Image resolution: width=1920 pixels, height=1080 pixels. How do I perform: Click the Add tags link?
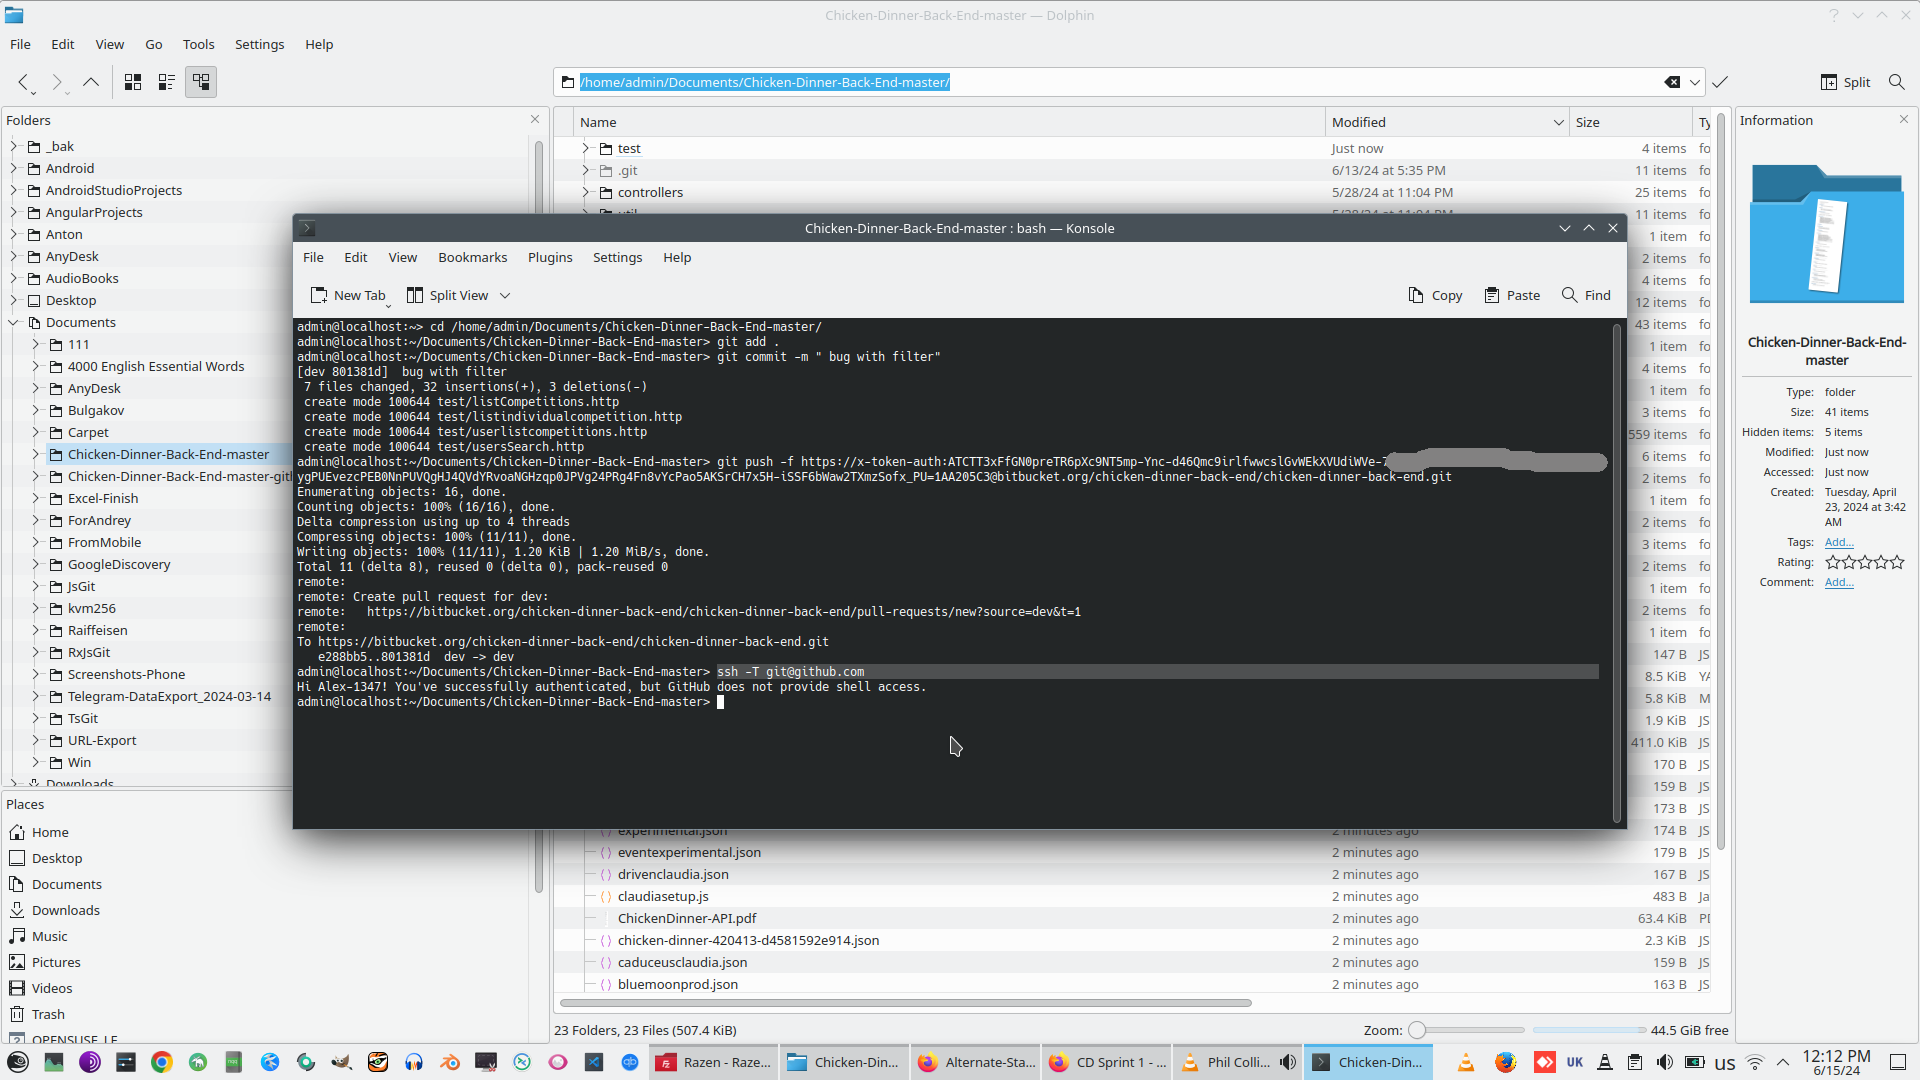tap(1838, 542)
